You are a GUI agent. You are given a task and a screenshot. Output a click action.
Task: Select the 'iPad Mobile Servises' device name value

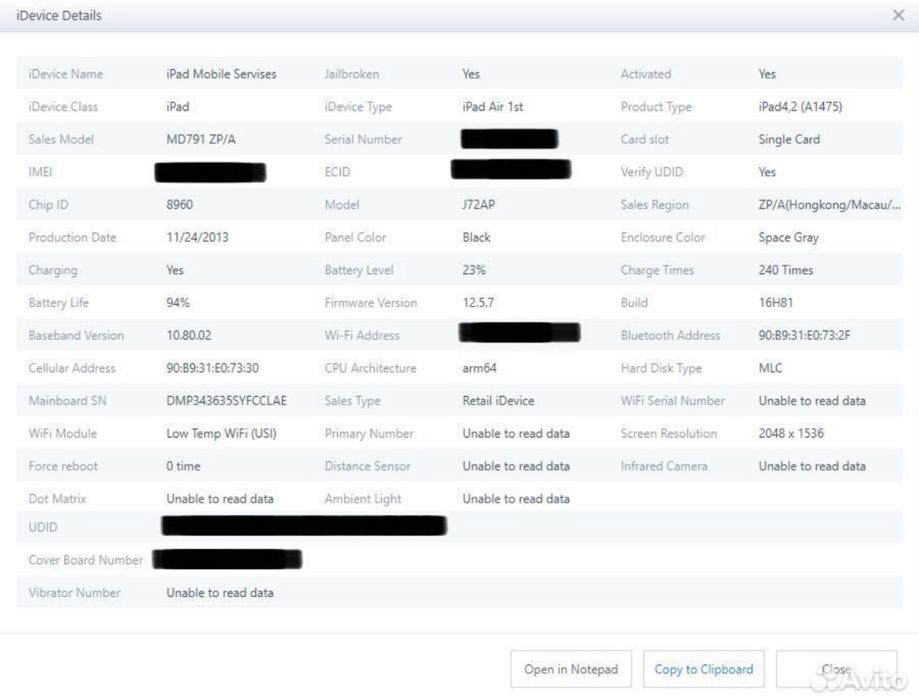221,74
